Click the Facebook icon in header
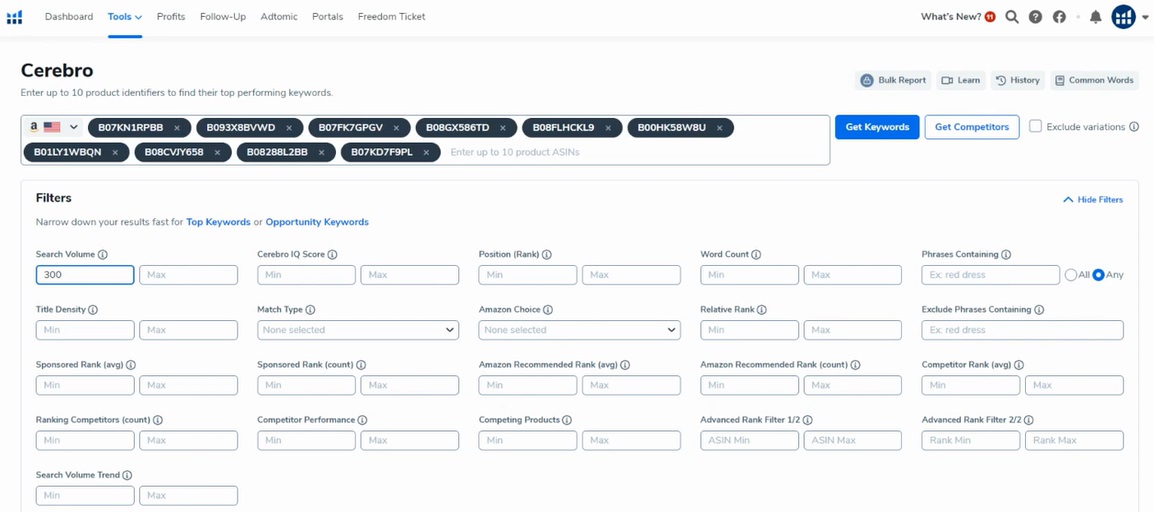 pyautogui.click(x=1059, y=17)
